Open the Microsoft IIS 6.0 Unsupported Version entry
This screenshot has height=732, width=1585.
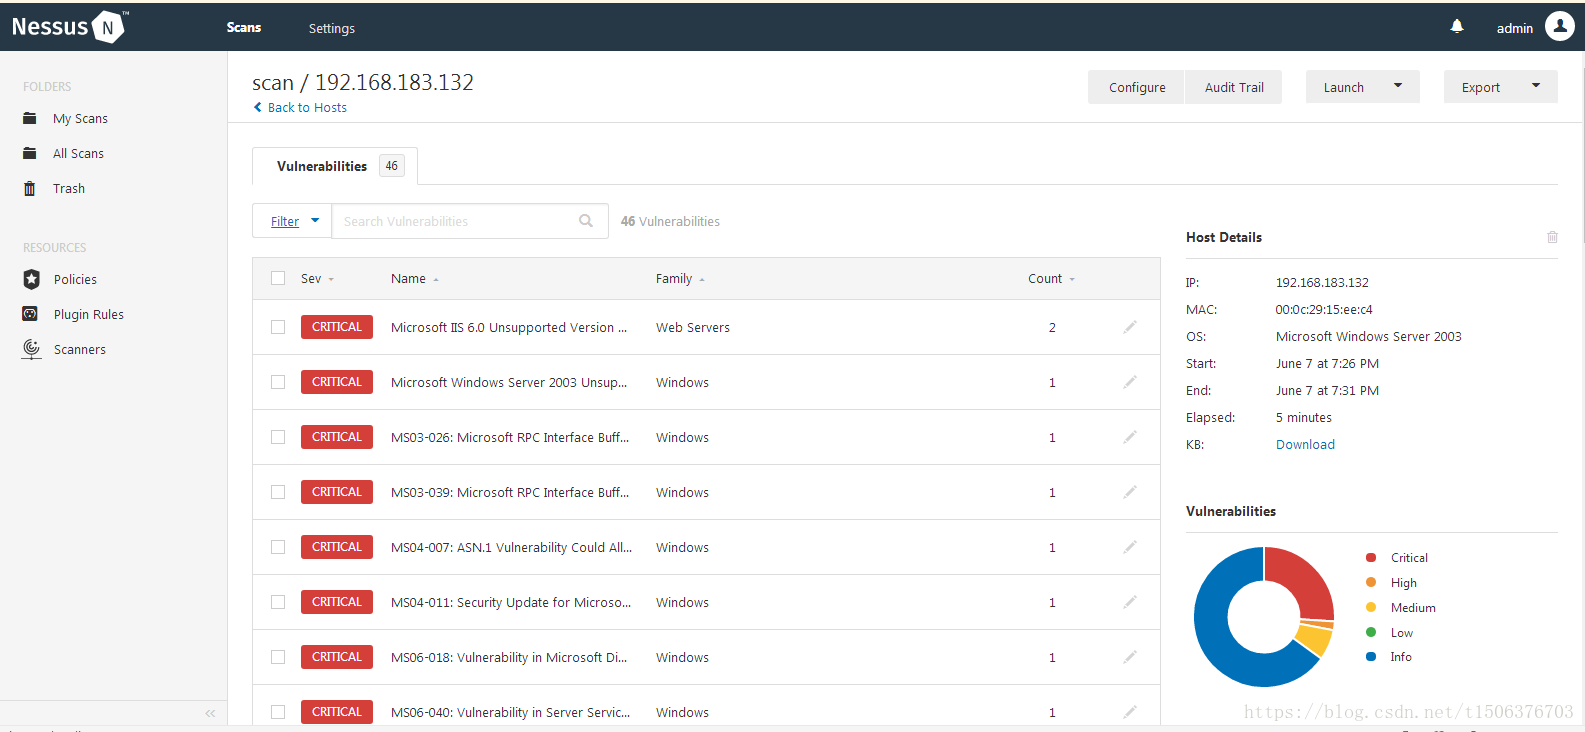(509, 327)
